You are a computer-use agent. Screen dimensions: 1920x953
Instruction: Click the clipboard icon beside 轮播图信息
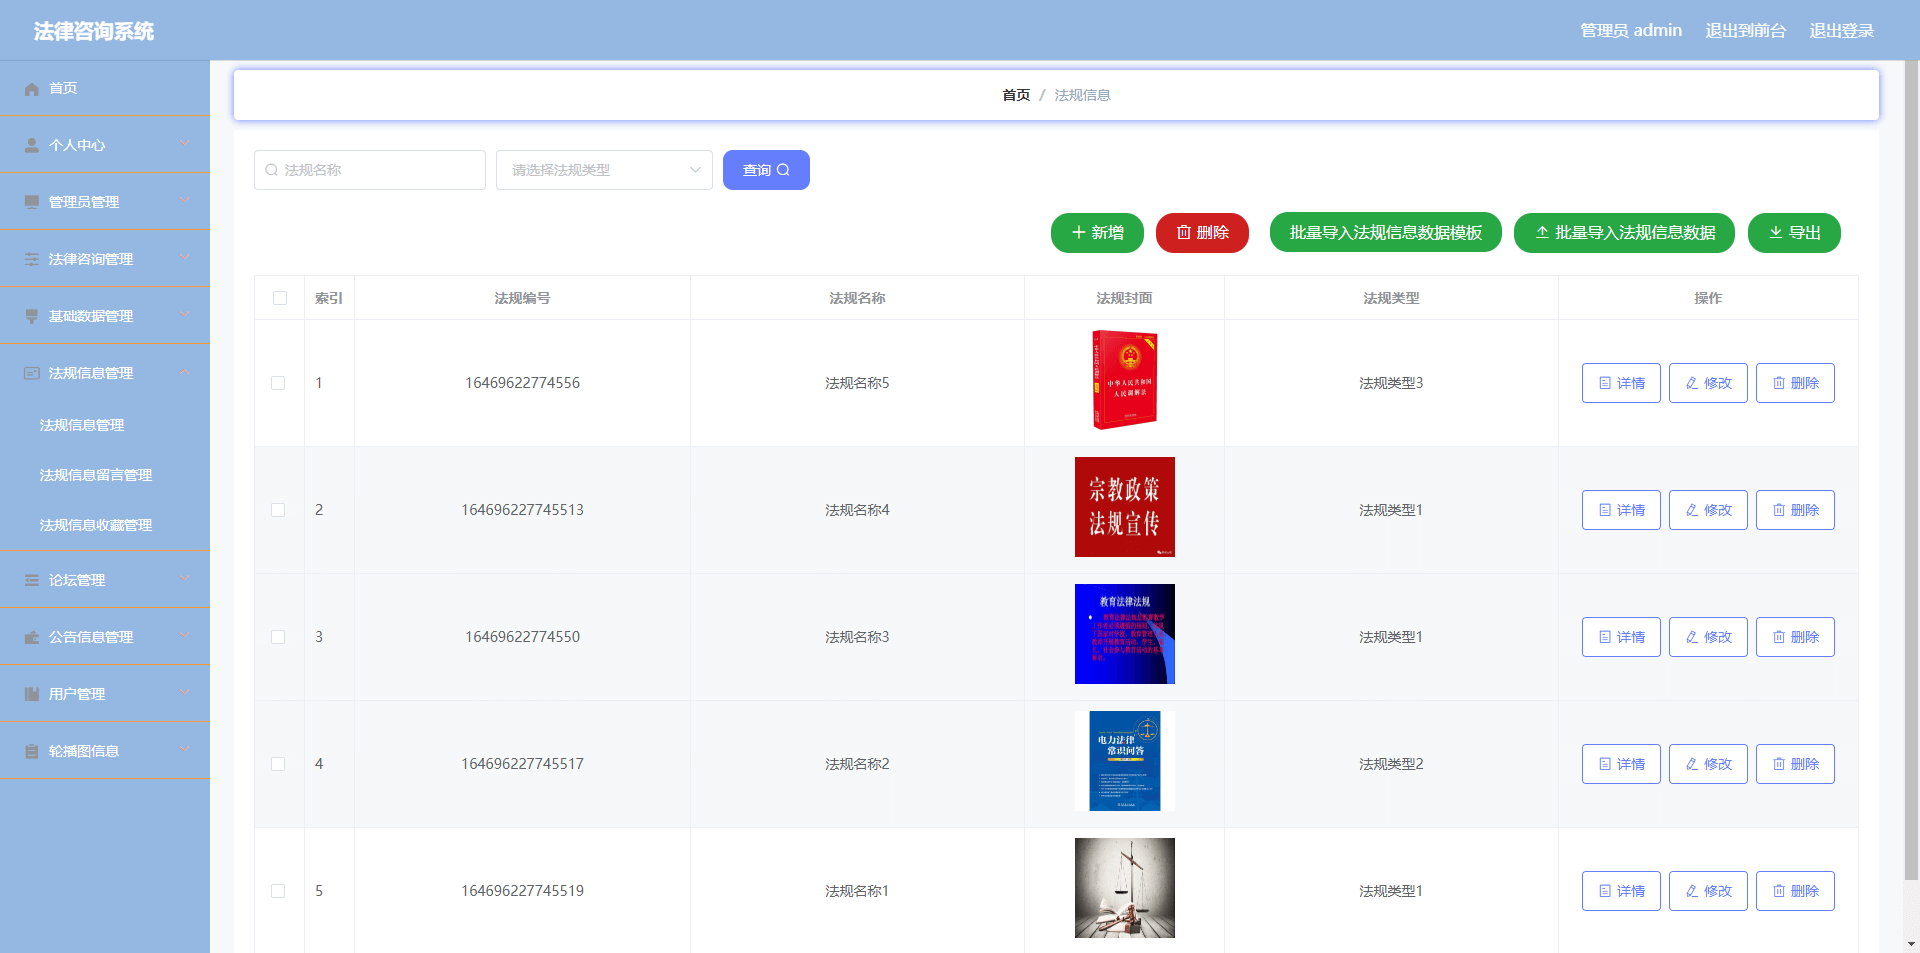[x=32, y=752]
